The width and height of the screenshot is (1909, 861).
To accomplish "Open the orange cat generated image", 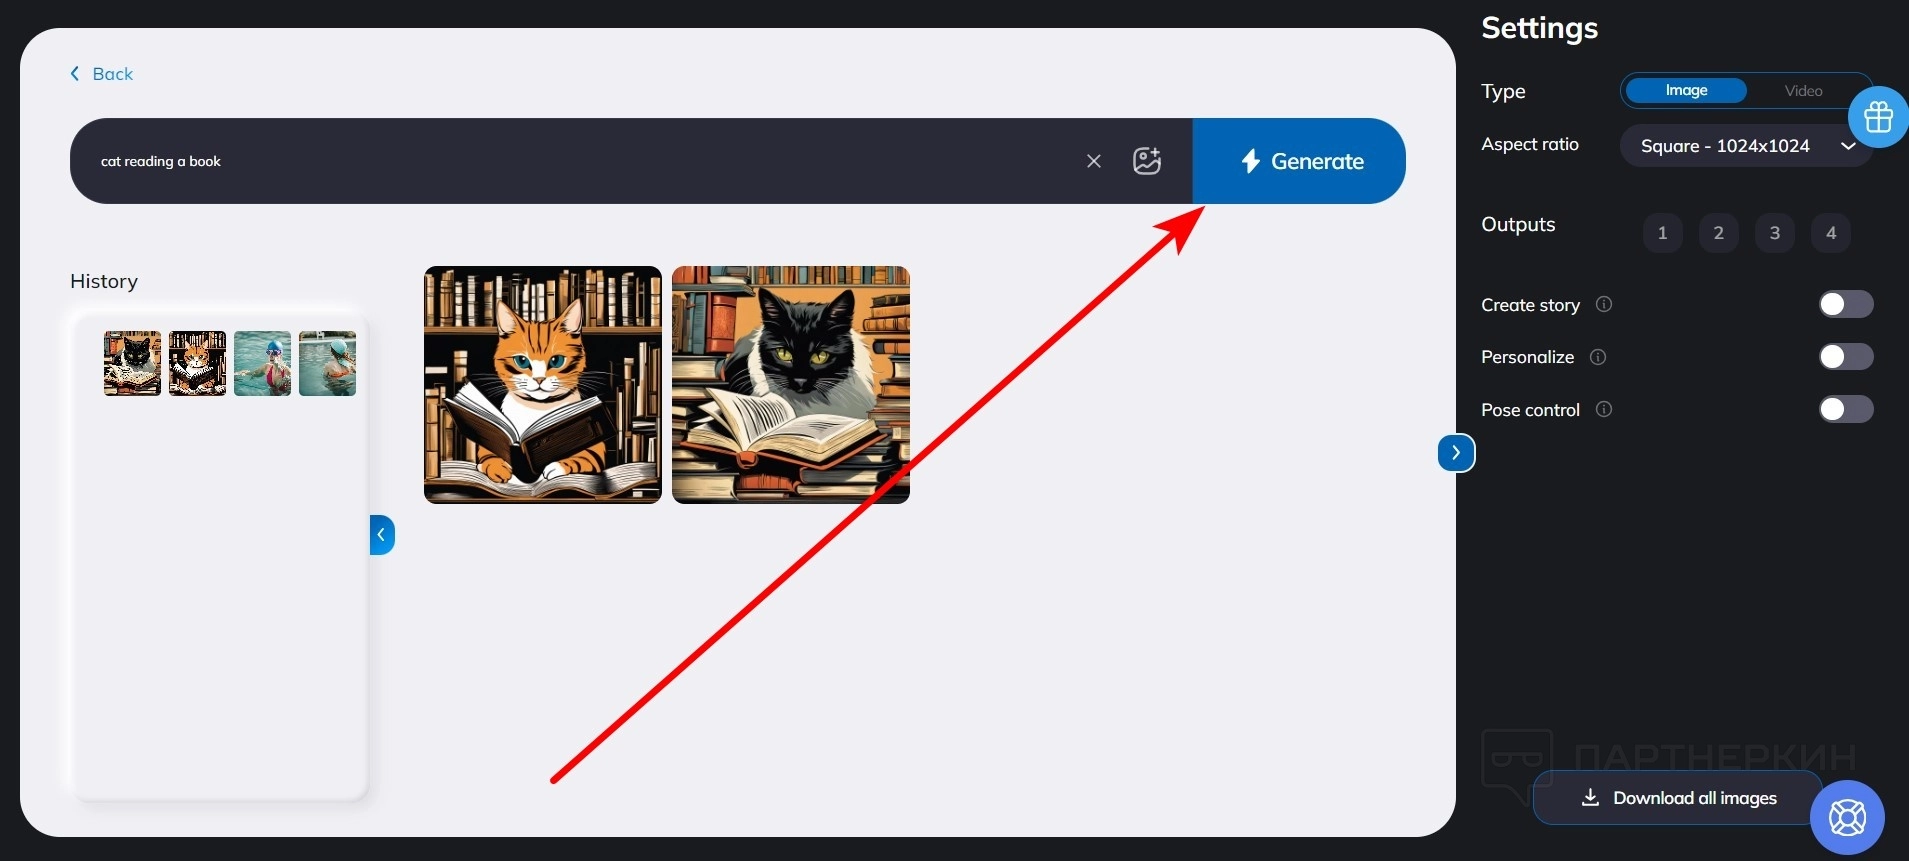I will (543, 385).
